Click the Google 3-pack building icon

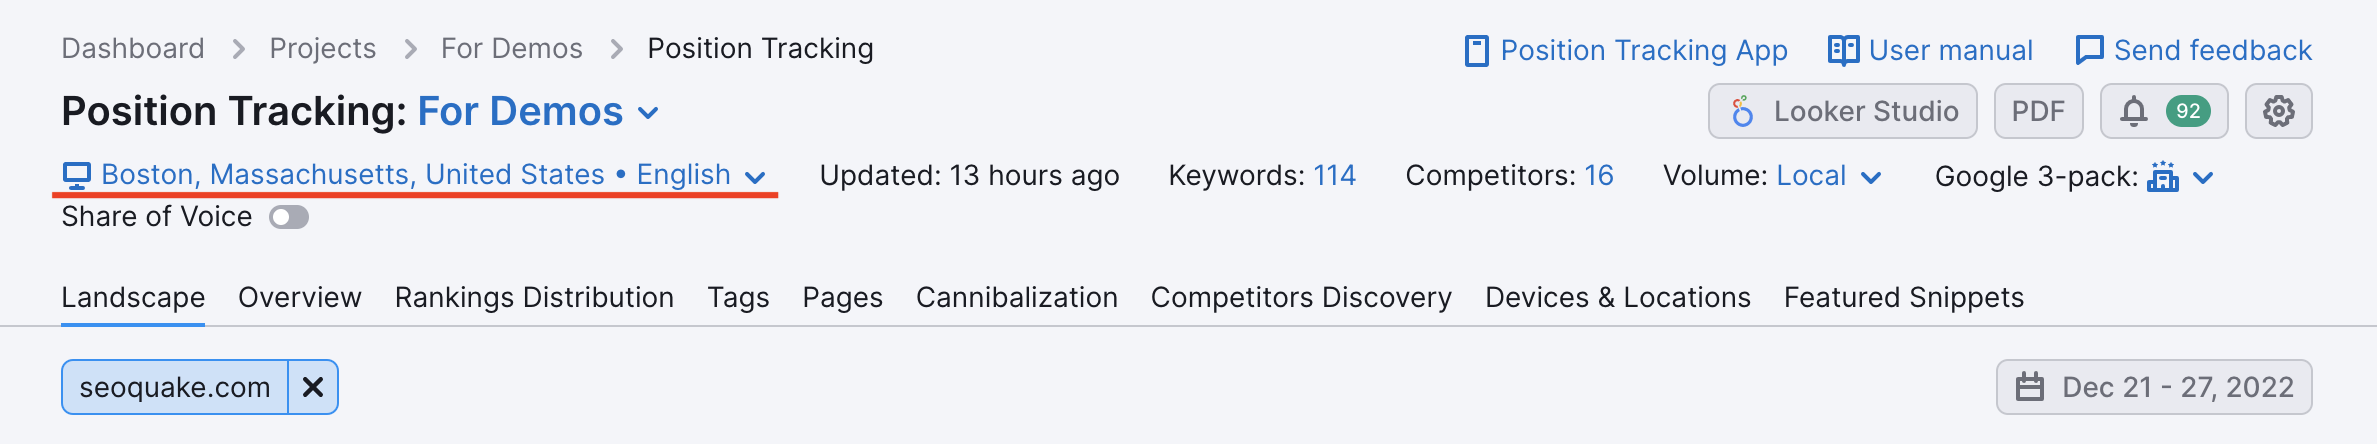click(2163, 176)
